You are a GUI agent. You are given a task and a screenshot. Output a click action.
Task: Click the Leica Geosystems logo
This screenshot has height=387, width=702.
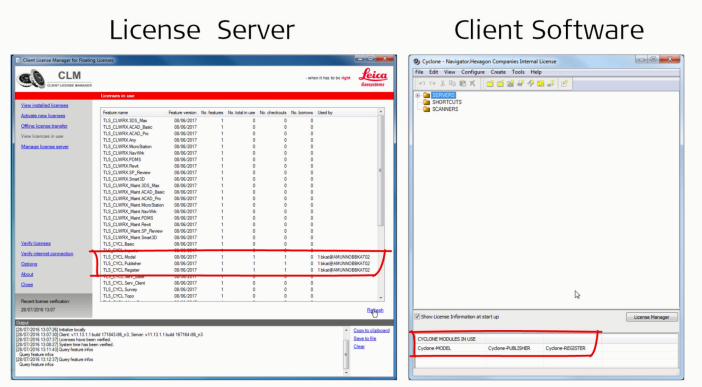[373, 77]
